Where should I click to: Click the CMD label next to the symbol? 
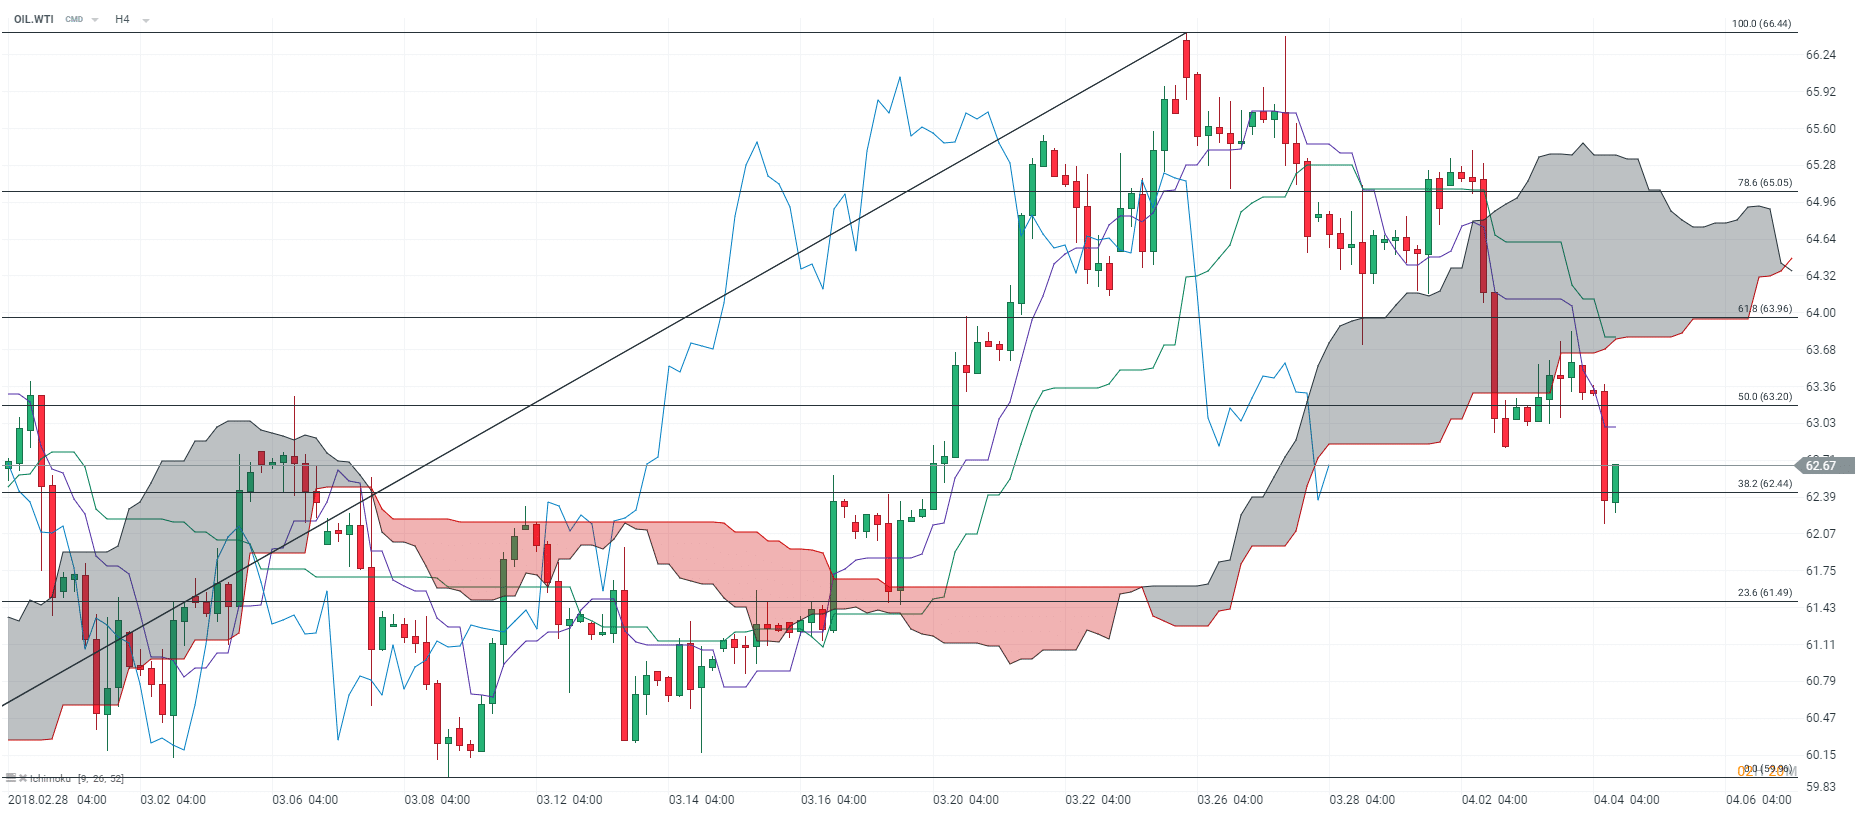click(x=74, y=19)
